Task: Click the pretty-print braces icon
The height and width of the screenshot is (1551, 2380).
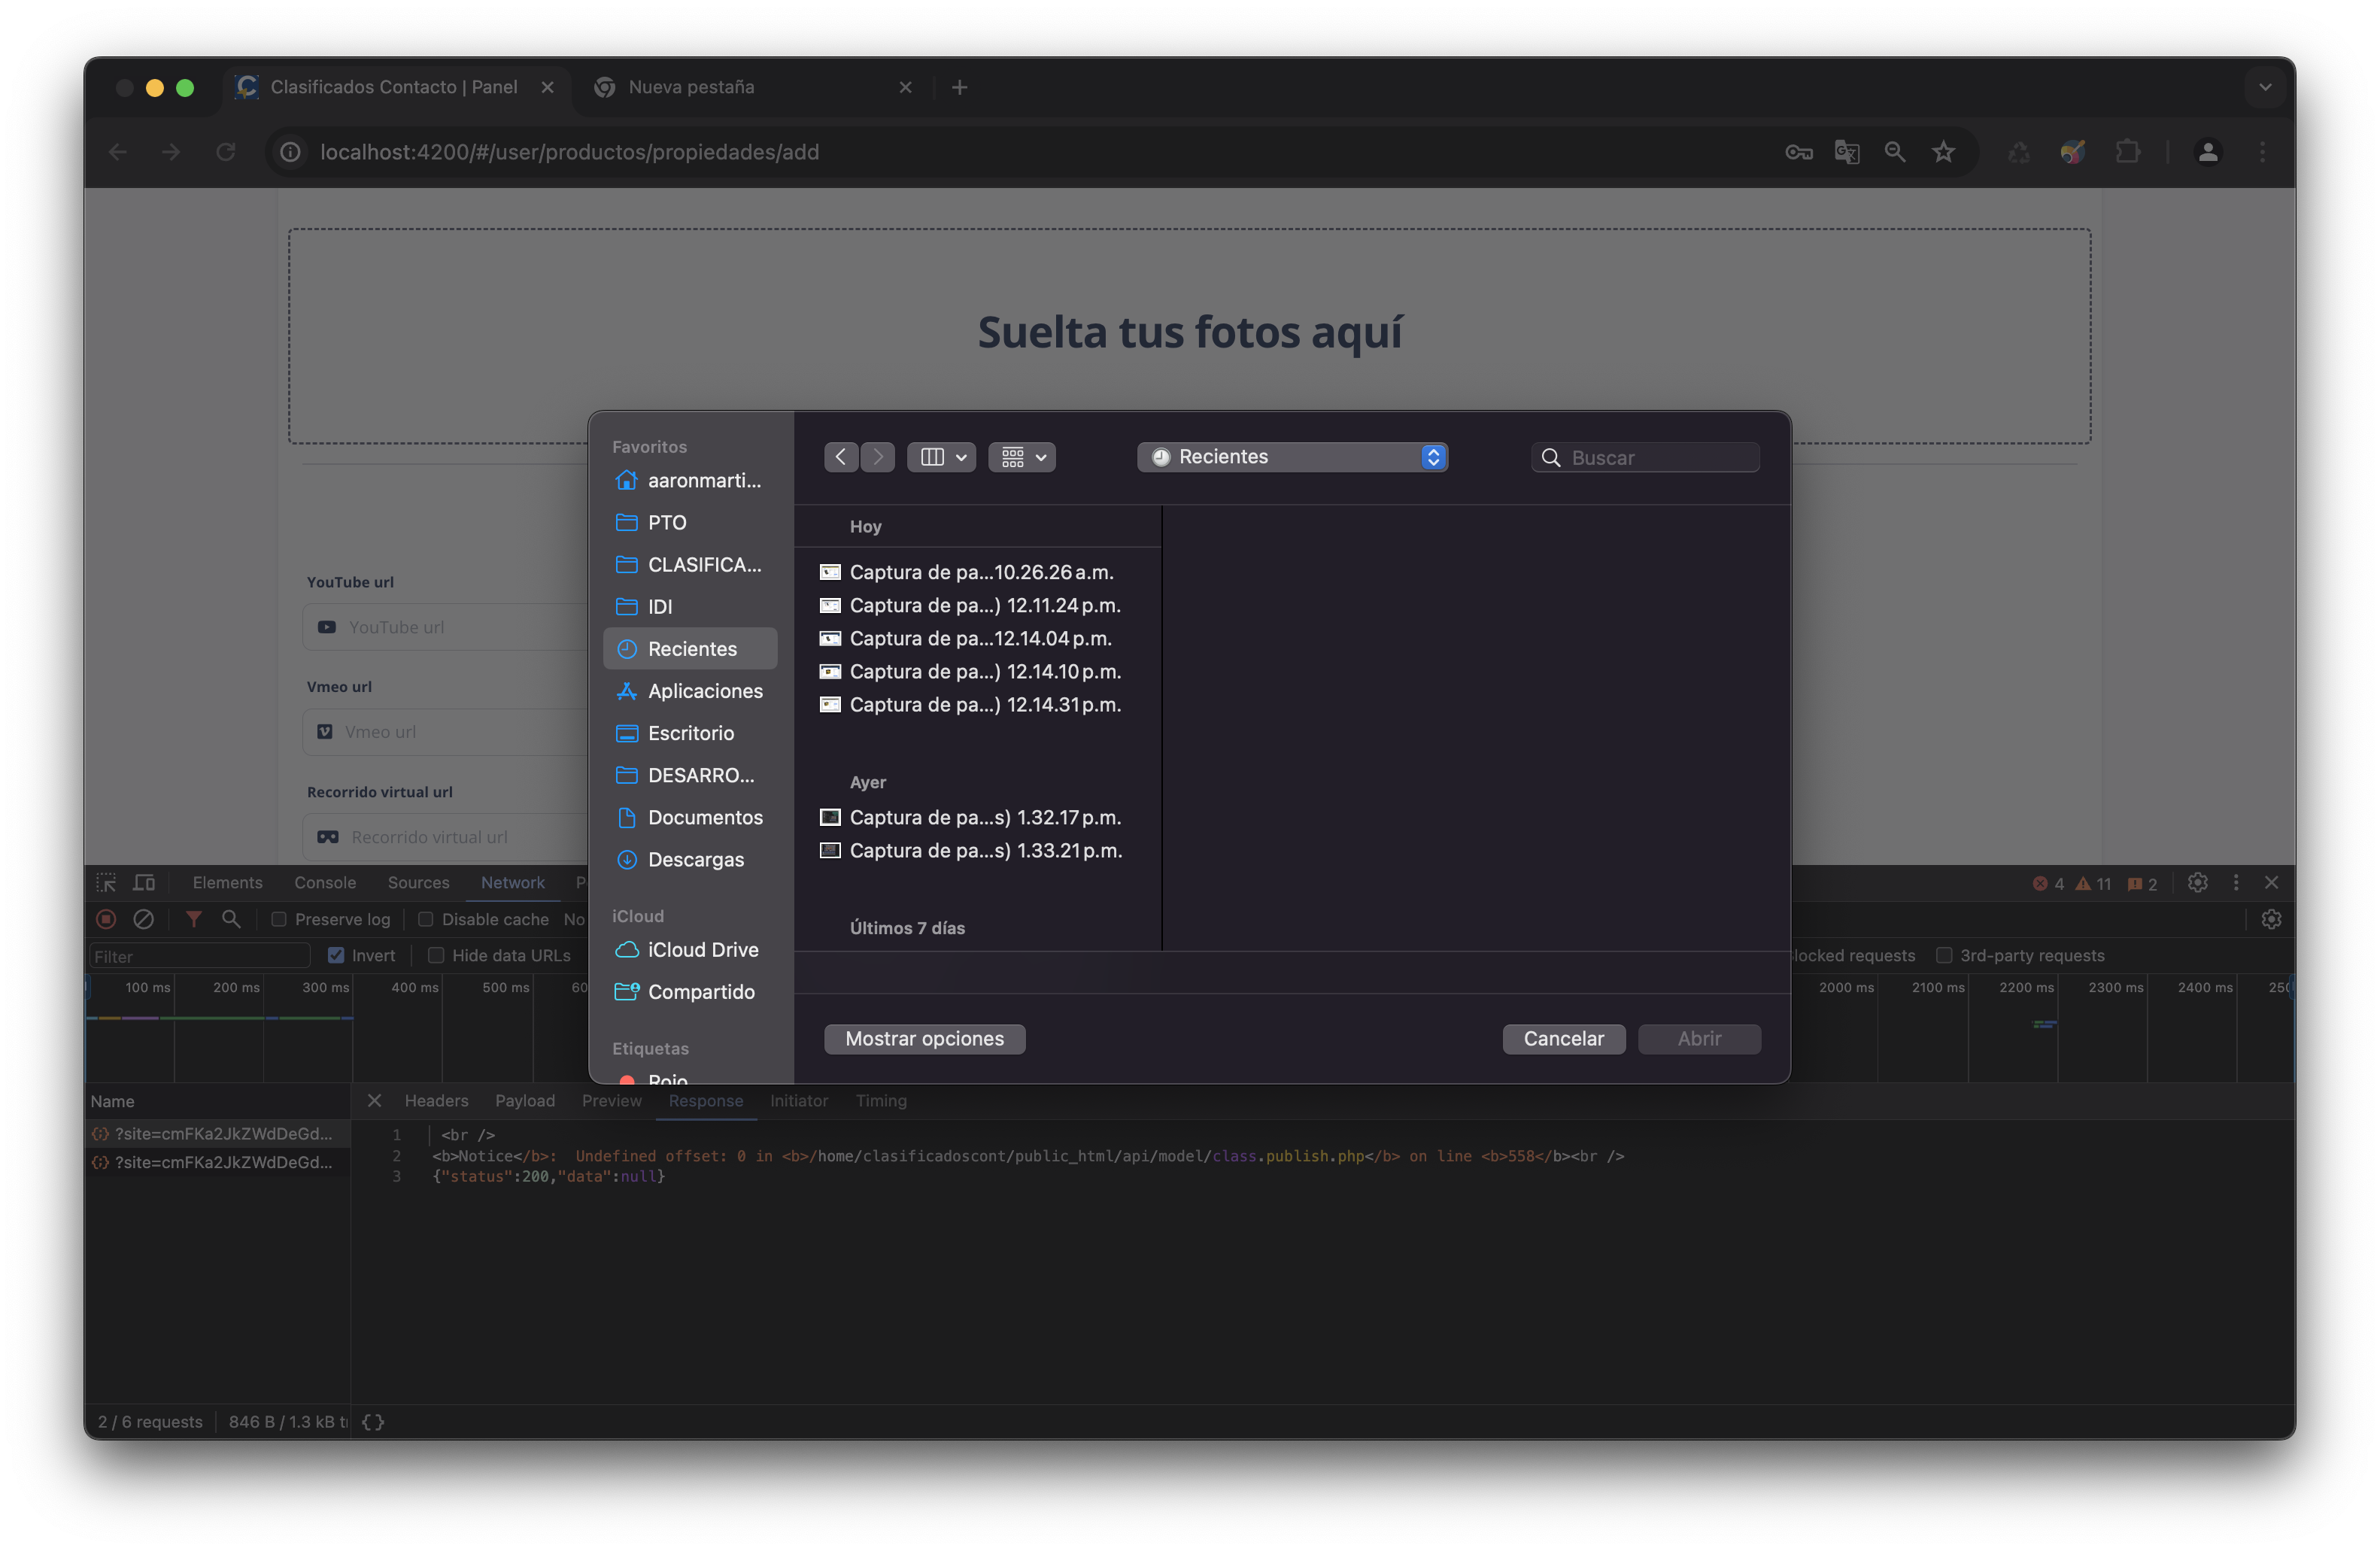Action: 373,1421
